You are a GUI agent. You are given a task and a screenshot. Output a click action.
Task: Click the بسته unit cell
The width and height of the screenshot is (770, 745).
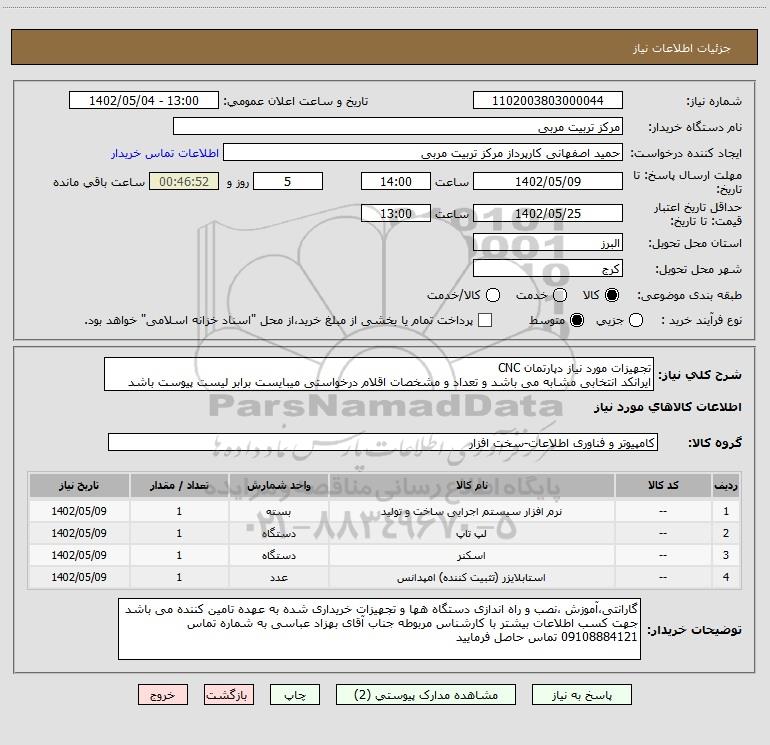pyautogui.click(x=278, y=511)
